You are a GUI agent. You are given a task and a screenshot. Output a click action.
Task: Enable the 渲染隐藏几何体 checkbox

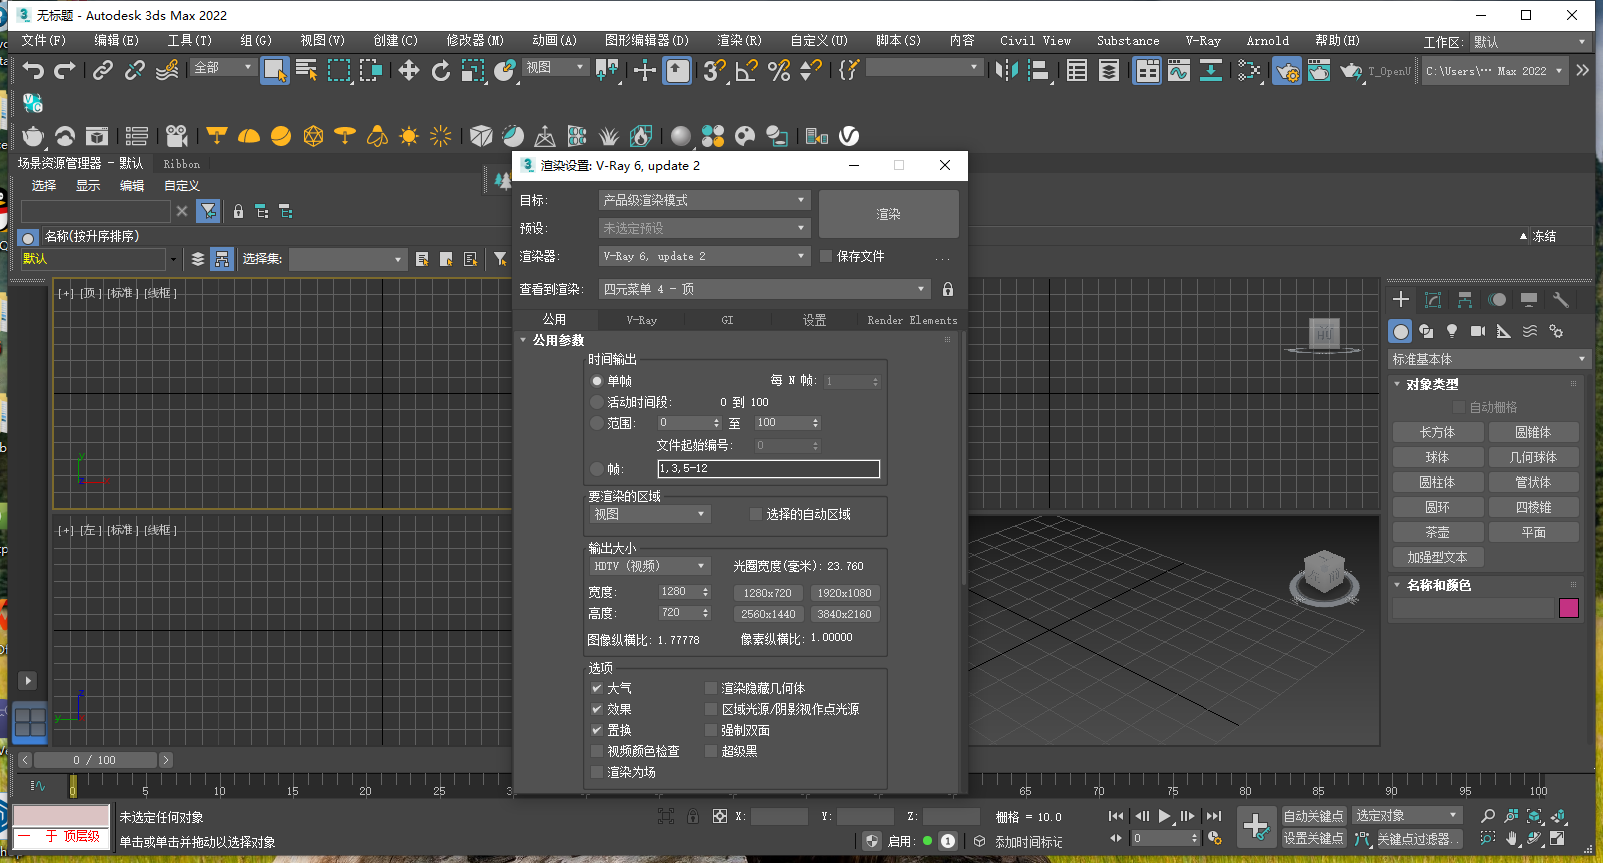tap(711, 688)
